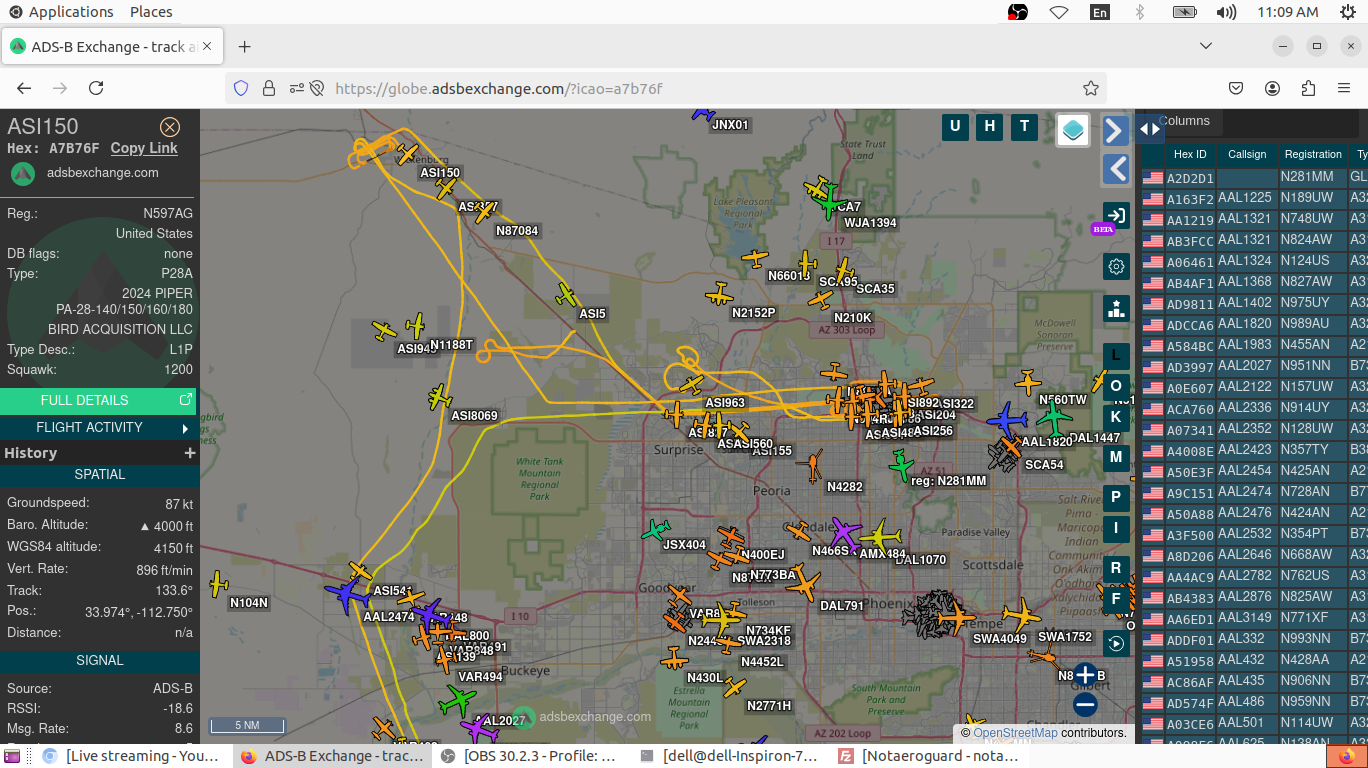The image size is (1368, 768).
Task: Click the beta login arrow icon
Action: 1116,215
